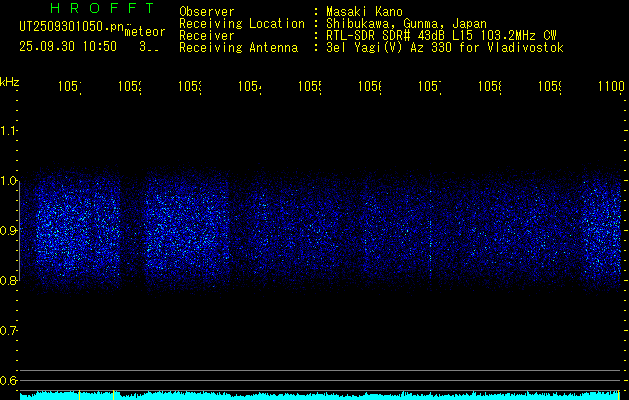Click the 'Receiving Antenna' label
Screen dimensions: 629x400
[238, 48]
